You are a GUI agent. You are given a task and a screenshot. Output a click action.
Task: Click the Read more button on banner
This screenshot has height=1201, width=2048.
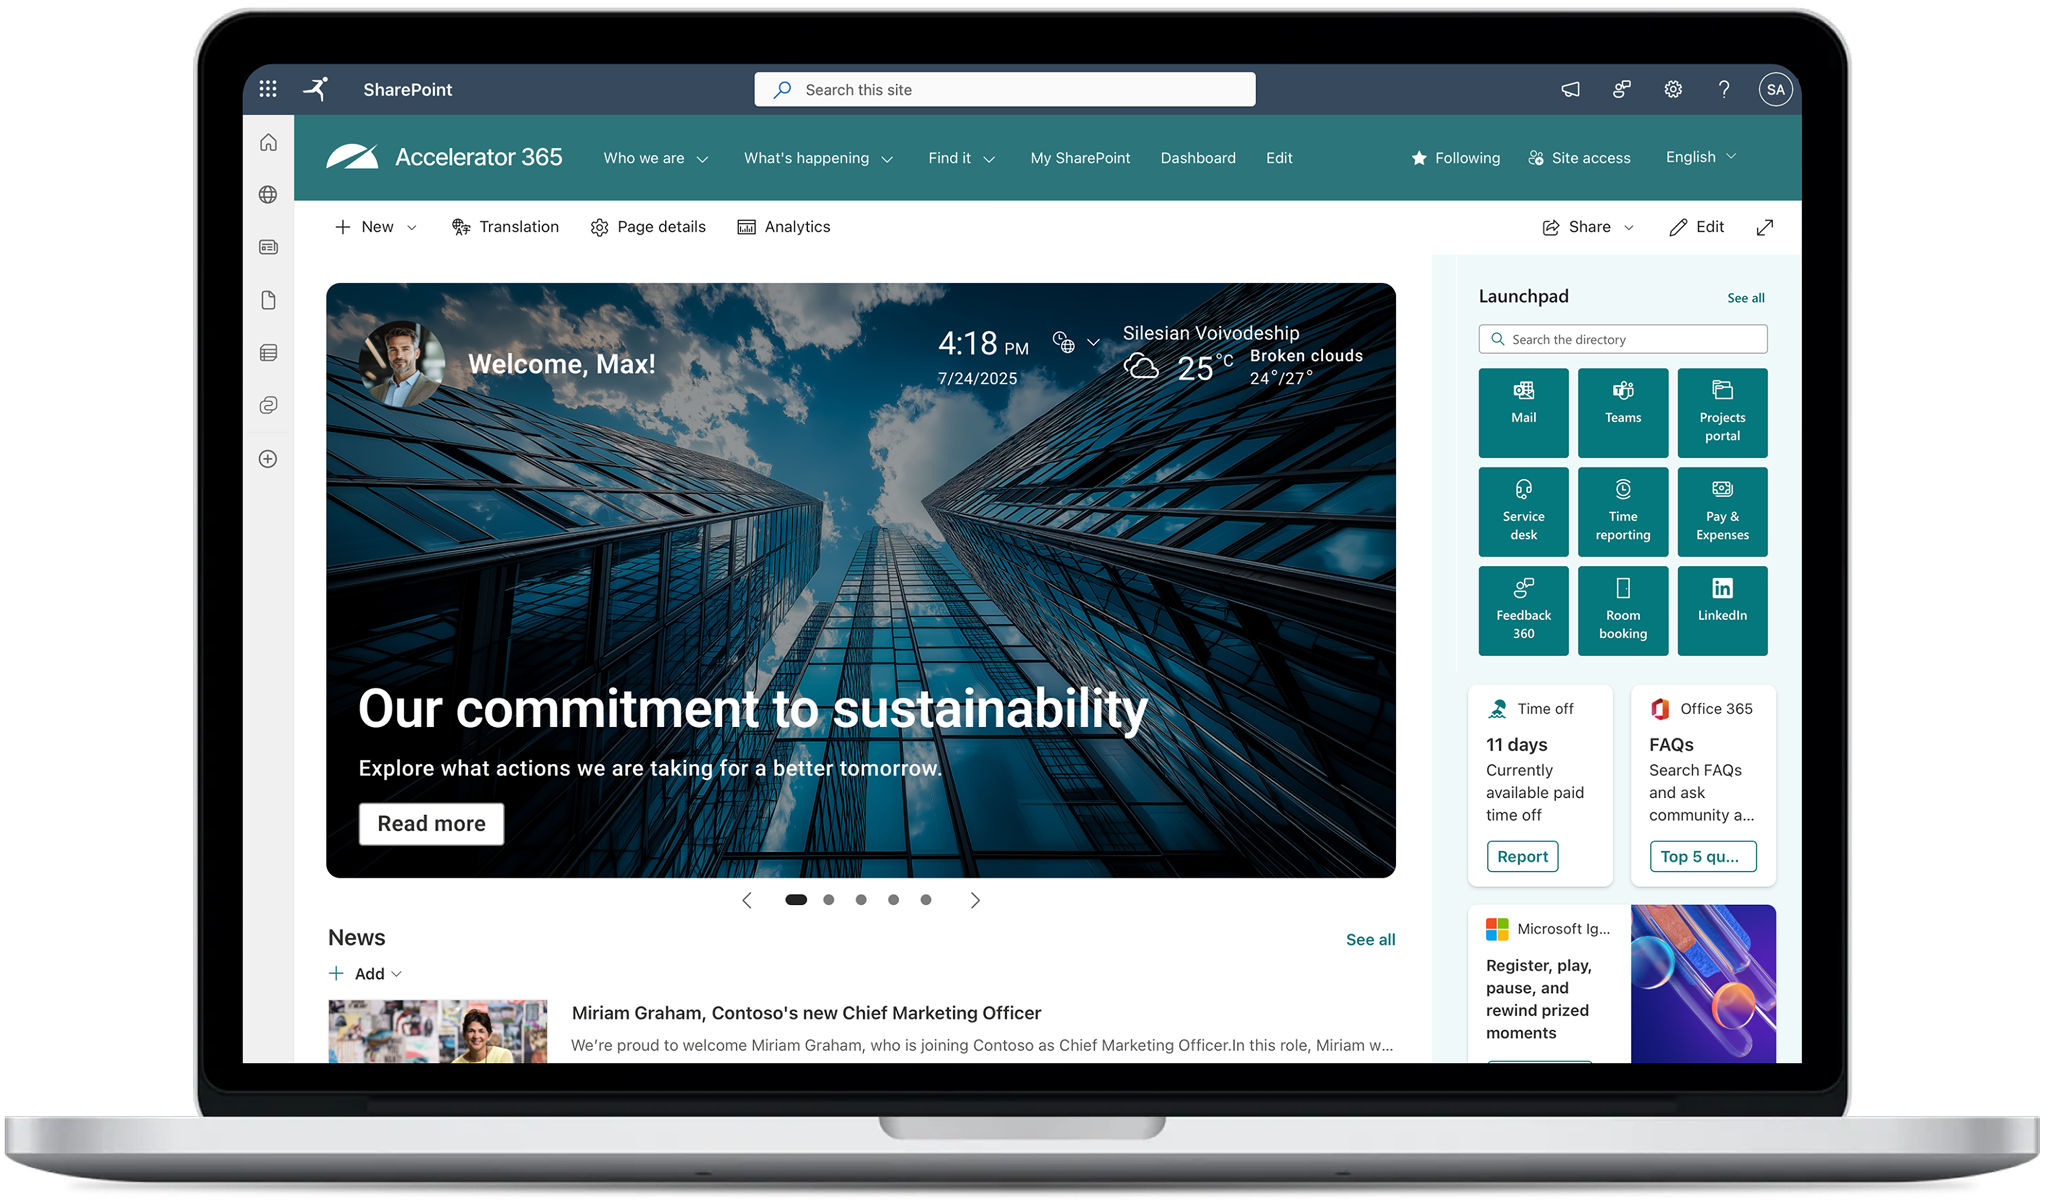pyautogui.click(x=431, y=824)
